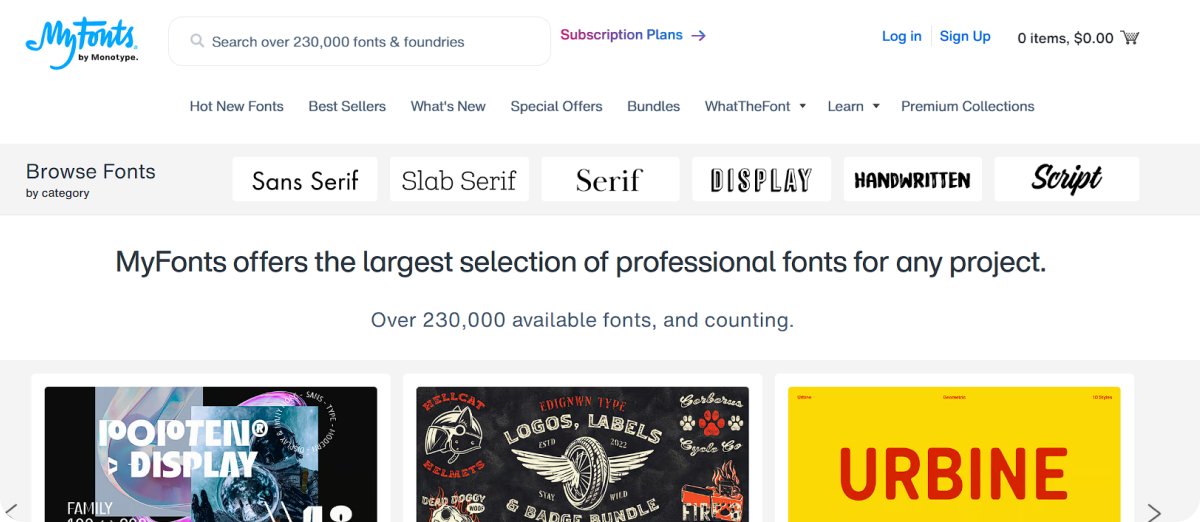Choose the Sans Serif category button
This screenshot has height=522, width=1200.
coord(305,179)
